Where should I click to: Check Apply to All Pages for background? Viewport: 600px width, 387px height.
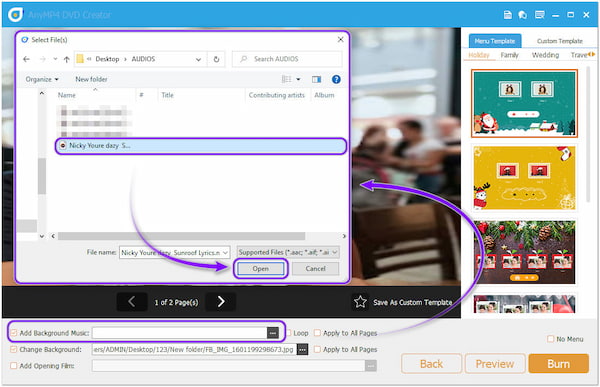point(317,349)
